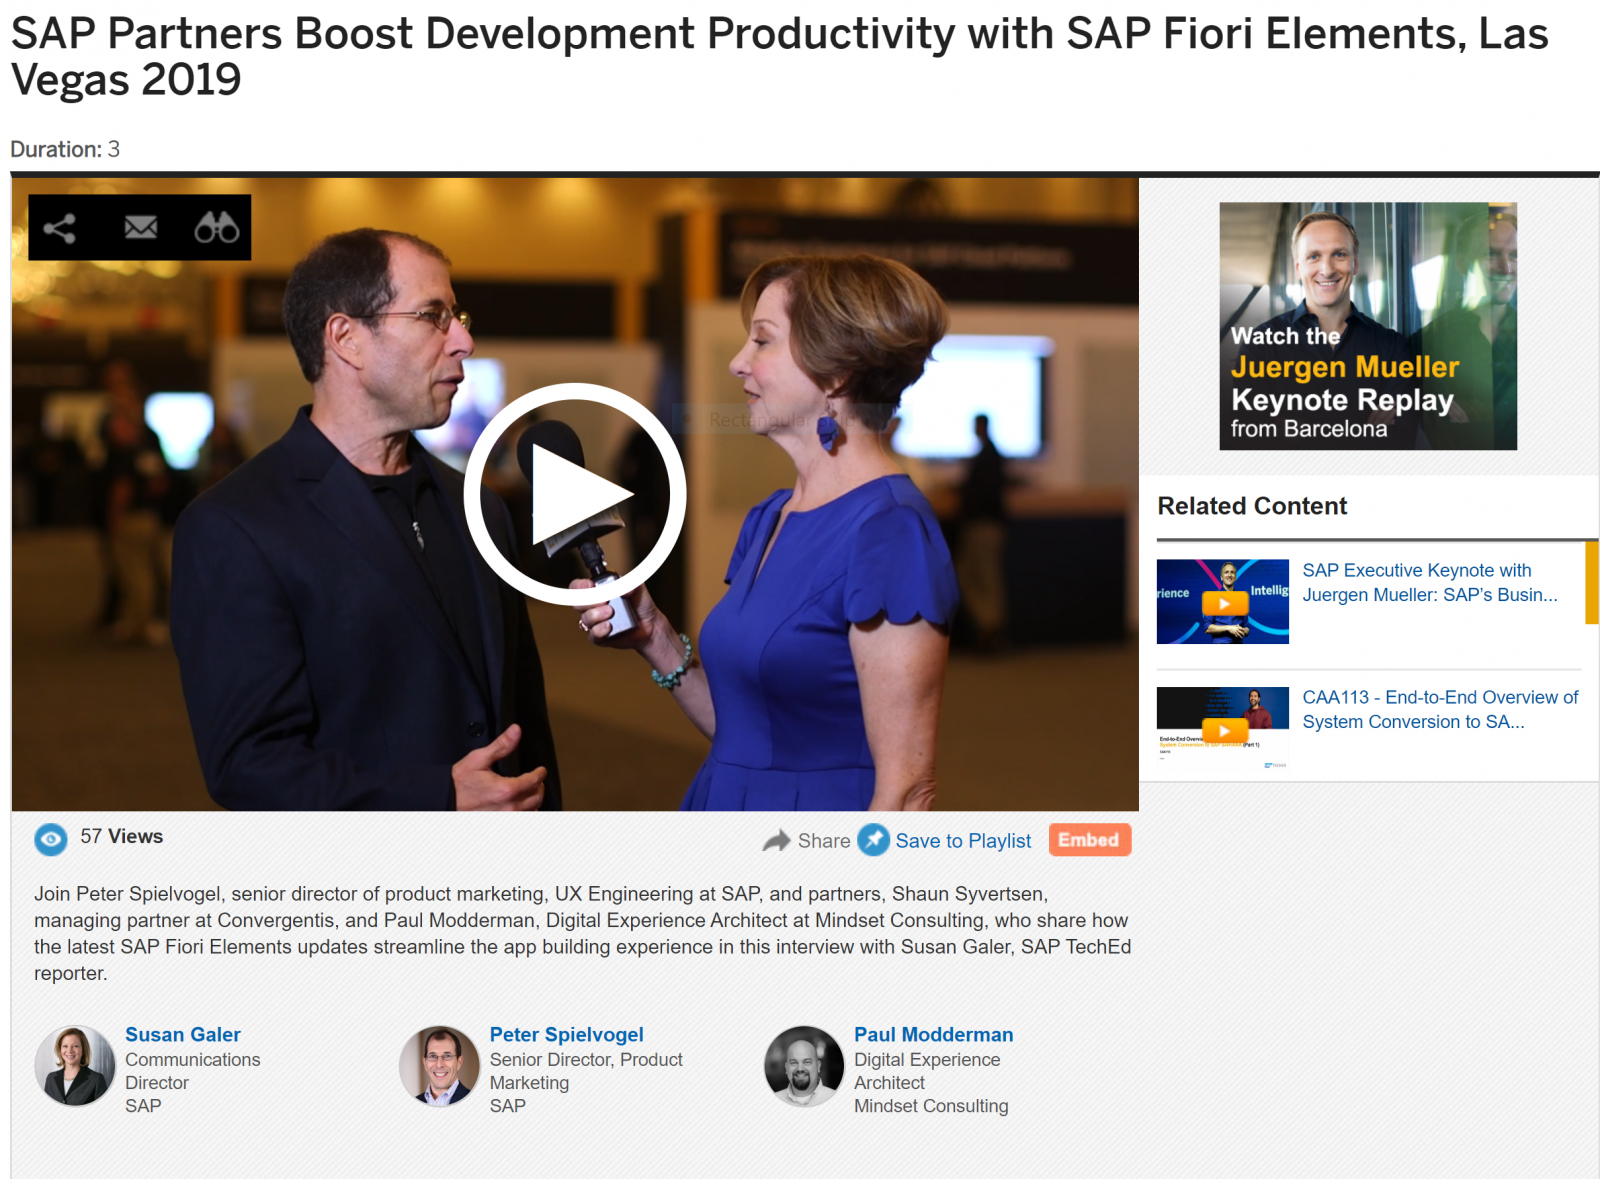Click the related content orange scrollbar
1600x1179 pixels.
(x=1591, y=582)
